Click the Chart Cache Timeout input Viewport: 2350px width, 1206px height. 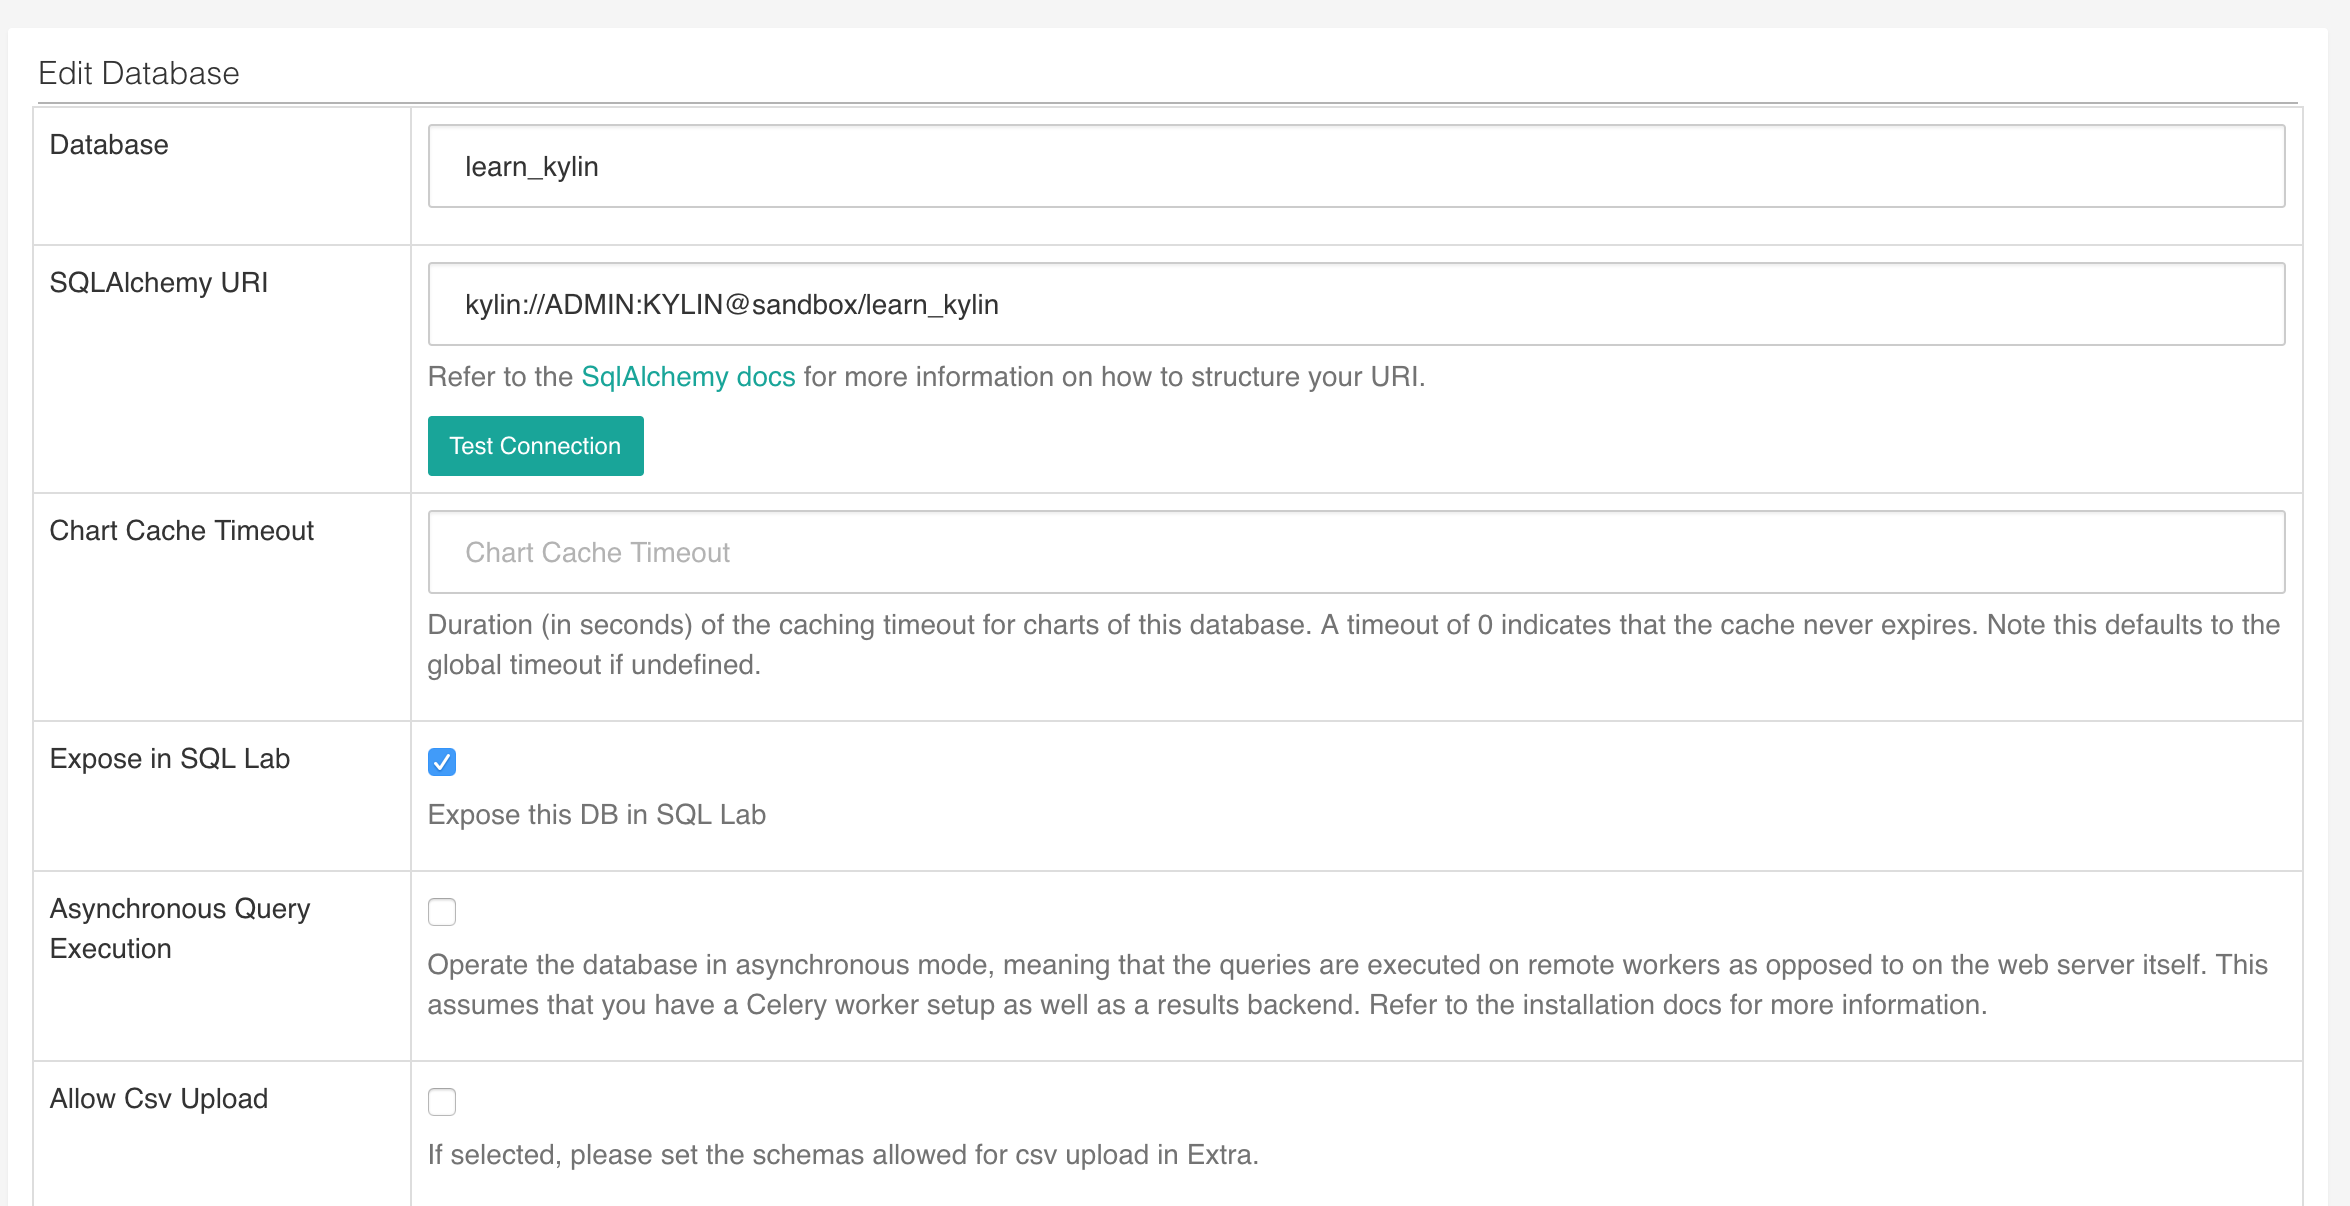[1355, 552]
